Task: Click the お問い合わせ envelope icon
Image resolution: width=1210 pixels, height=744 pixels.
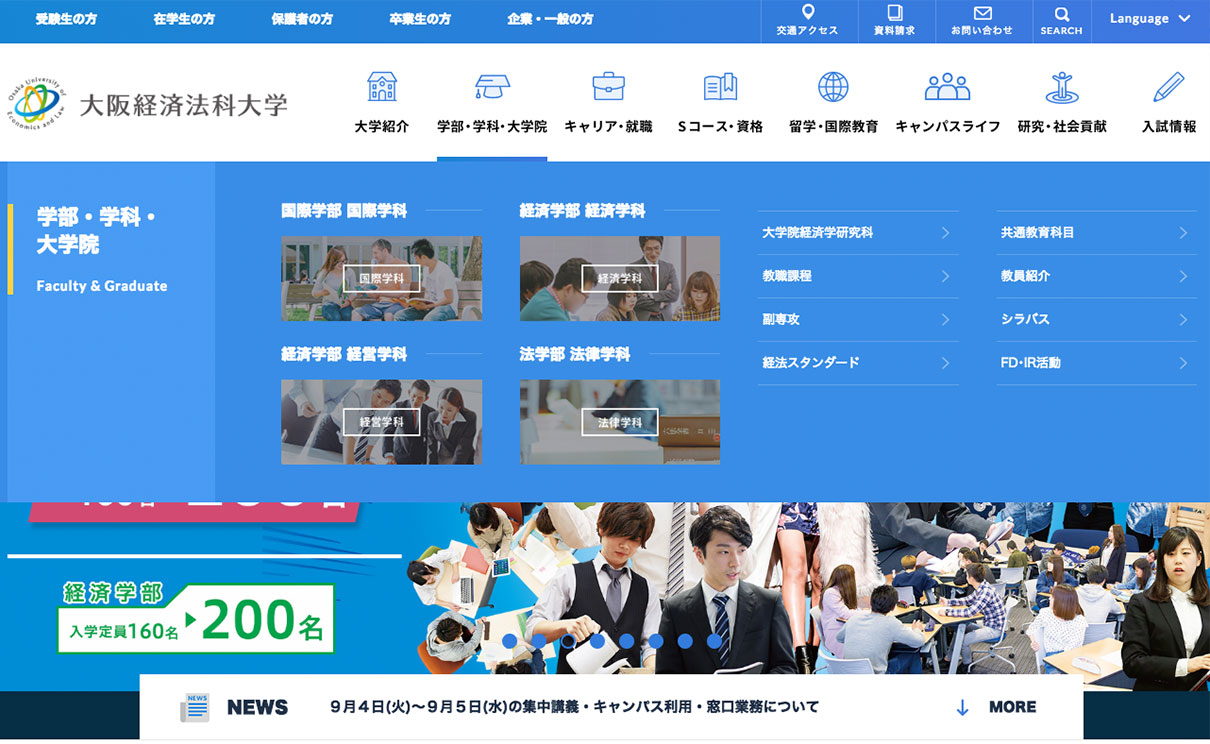Action: pos(982,14)
